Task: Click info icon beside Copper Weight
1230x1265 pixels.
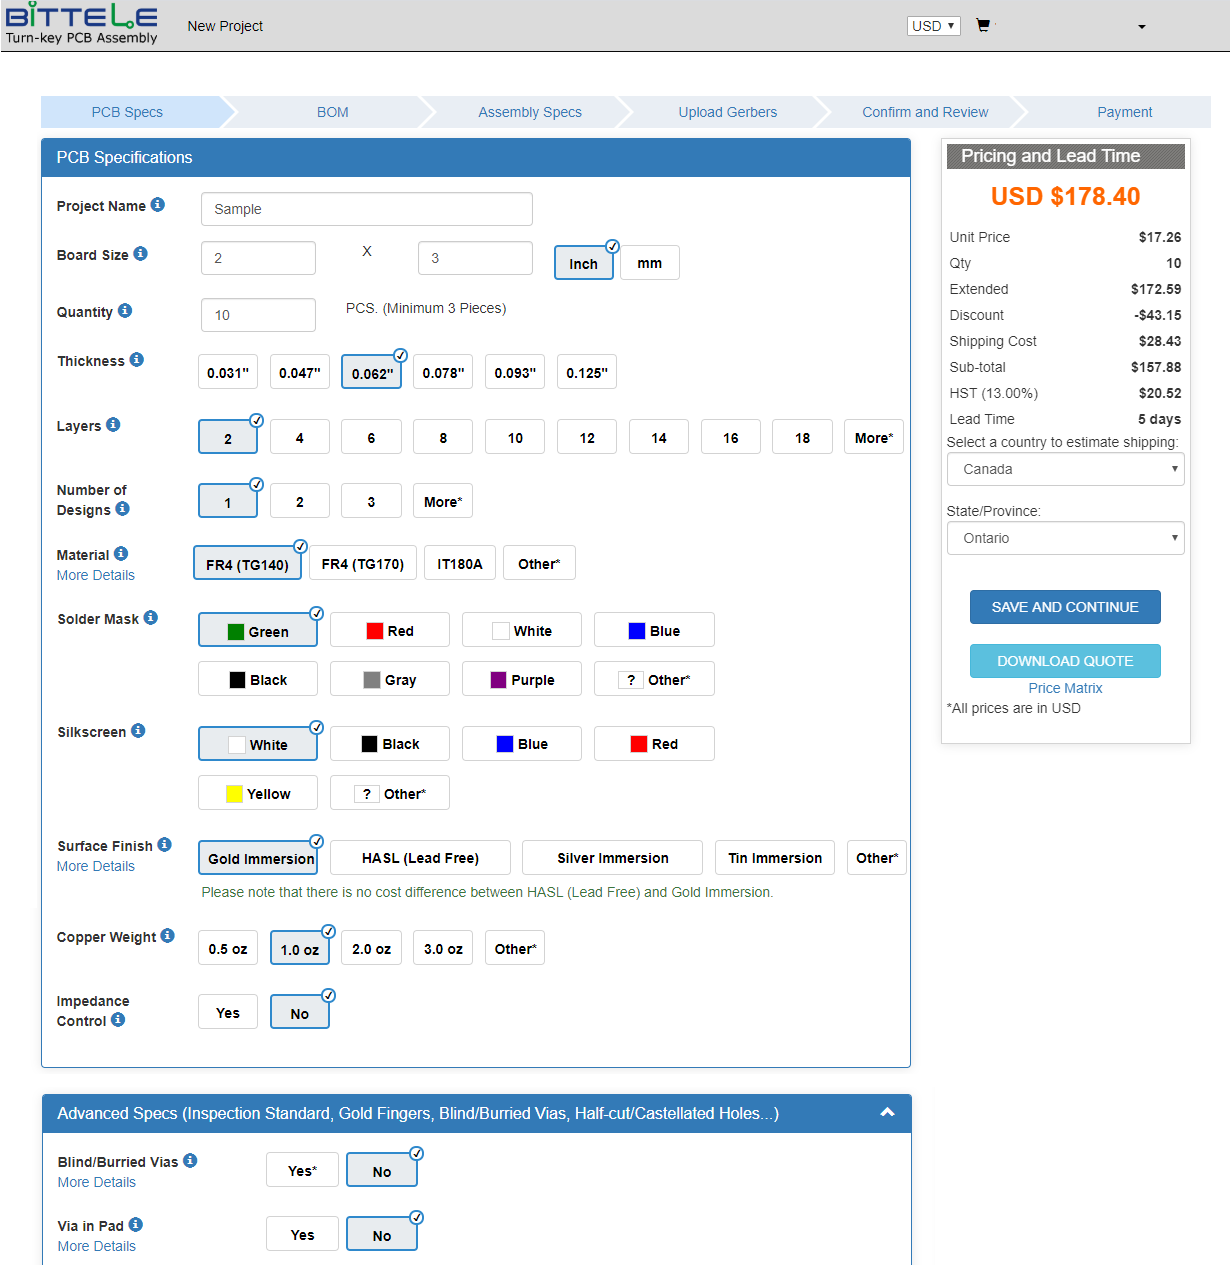Action: (x=168, y=936)
